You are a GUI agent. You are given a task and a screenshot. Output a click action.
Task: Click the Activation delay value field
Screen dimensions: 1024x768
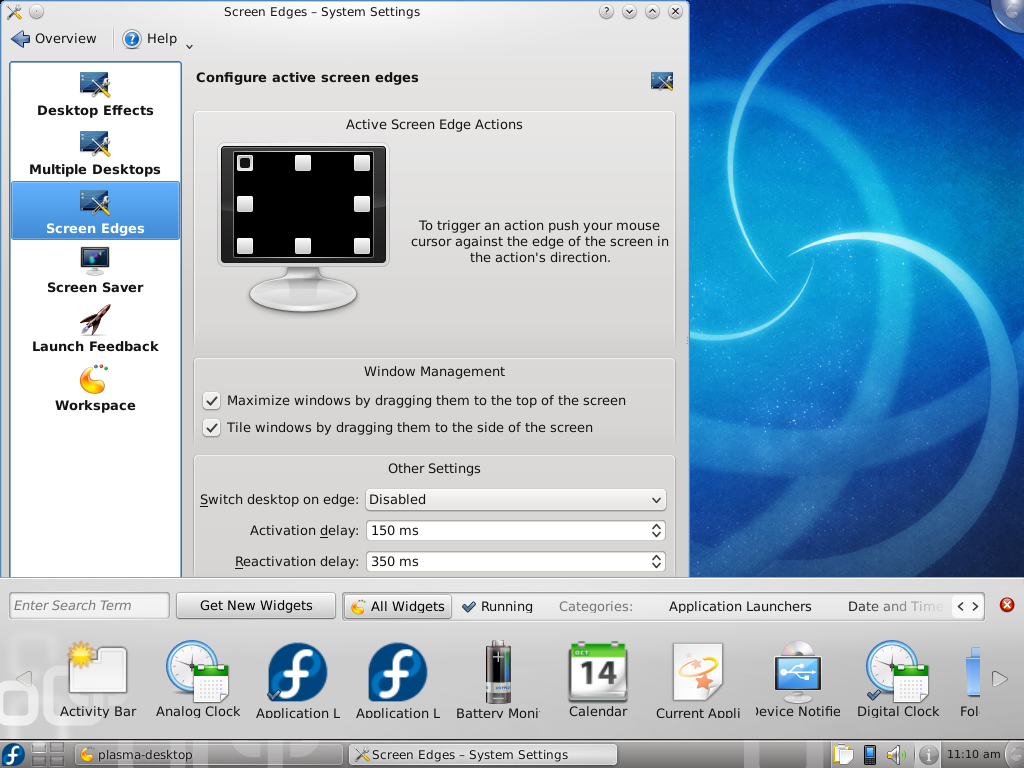click(x=507, y=530)
